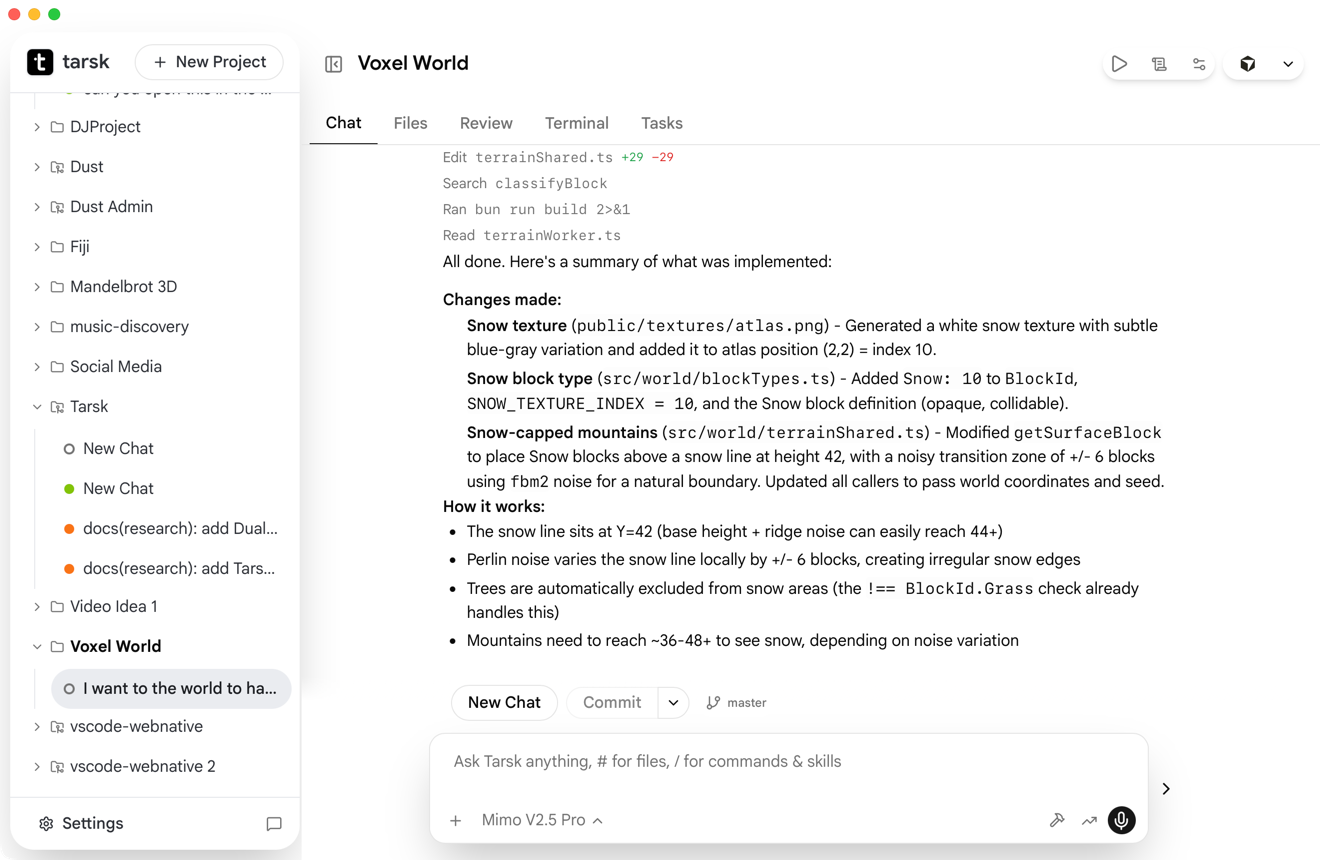Start voice input with the microphone icon
This screenshot has height=860, width=1320.
pos(1121,820)
